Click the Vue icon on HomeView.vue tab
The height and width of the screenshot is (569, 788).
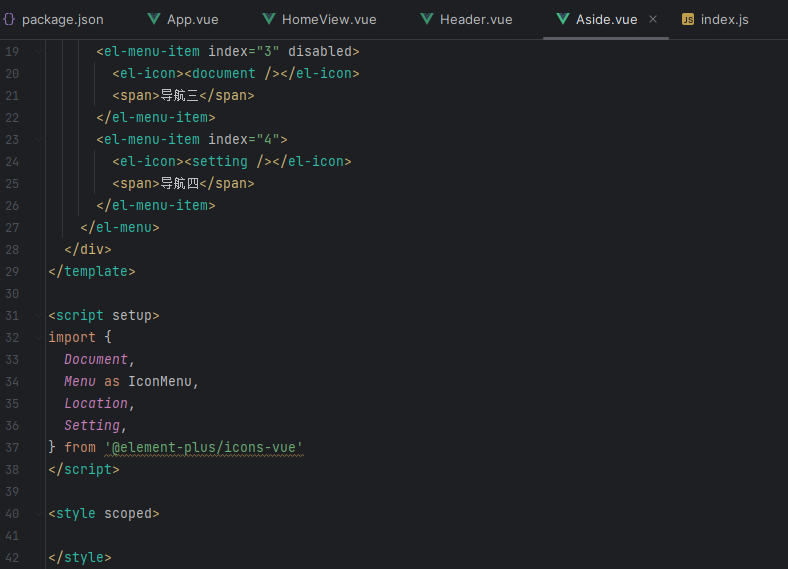tap(269, 20)
